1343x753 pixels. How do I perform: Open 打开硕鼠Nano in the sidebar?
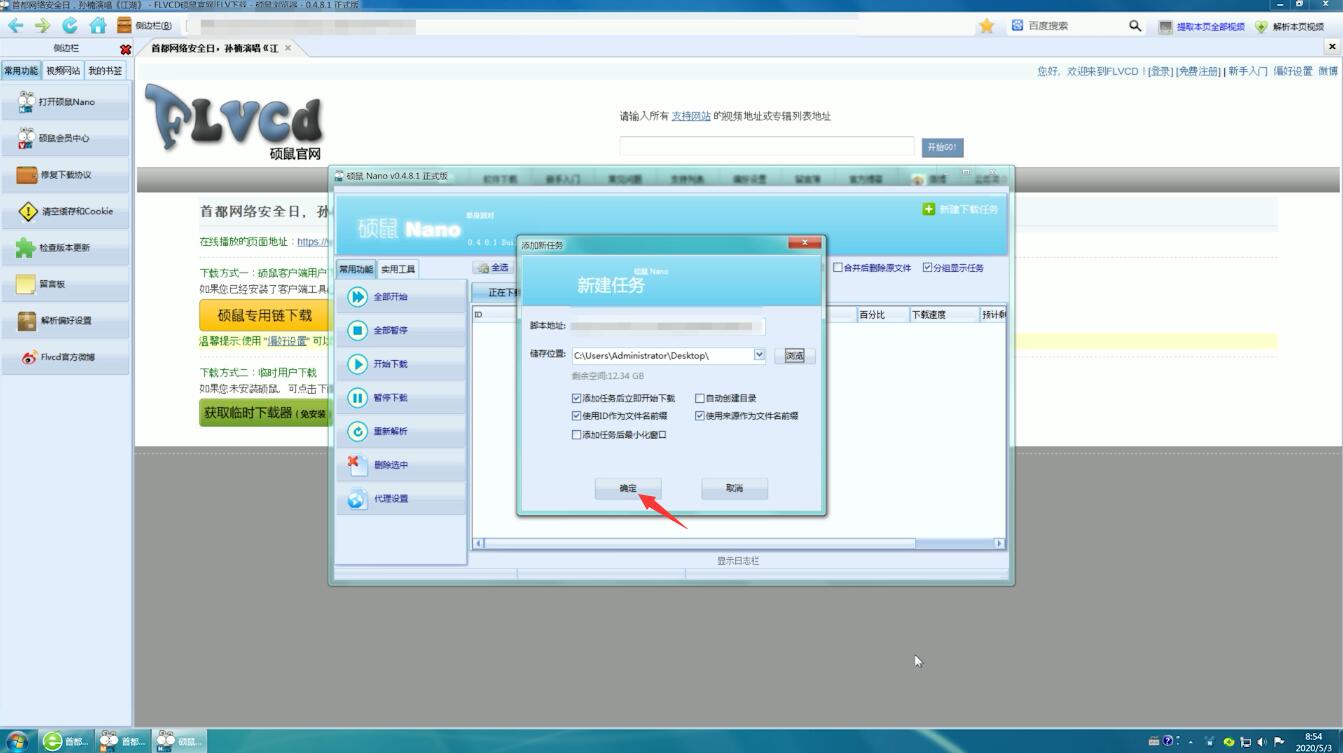point(66,102)
